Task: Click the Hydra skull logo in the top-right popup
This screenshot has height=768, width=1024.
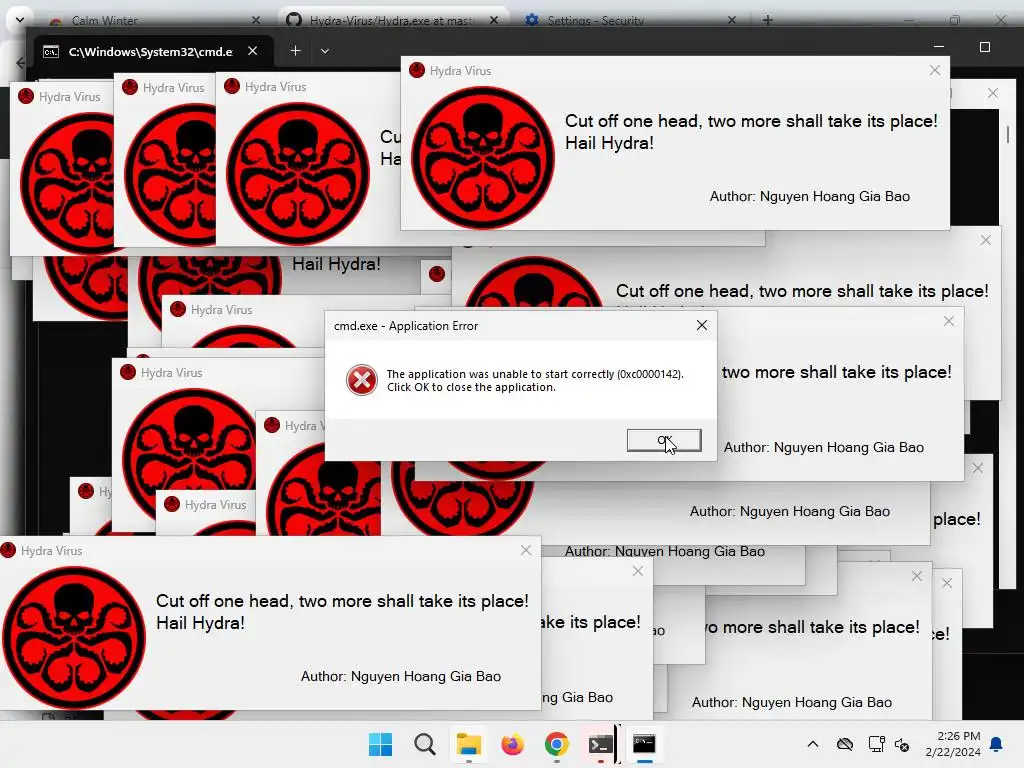Action: pyautogui.click(x=483, y=157)
